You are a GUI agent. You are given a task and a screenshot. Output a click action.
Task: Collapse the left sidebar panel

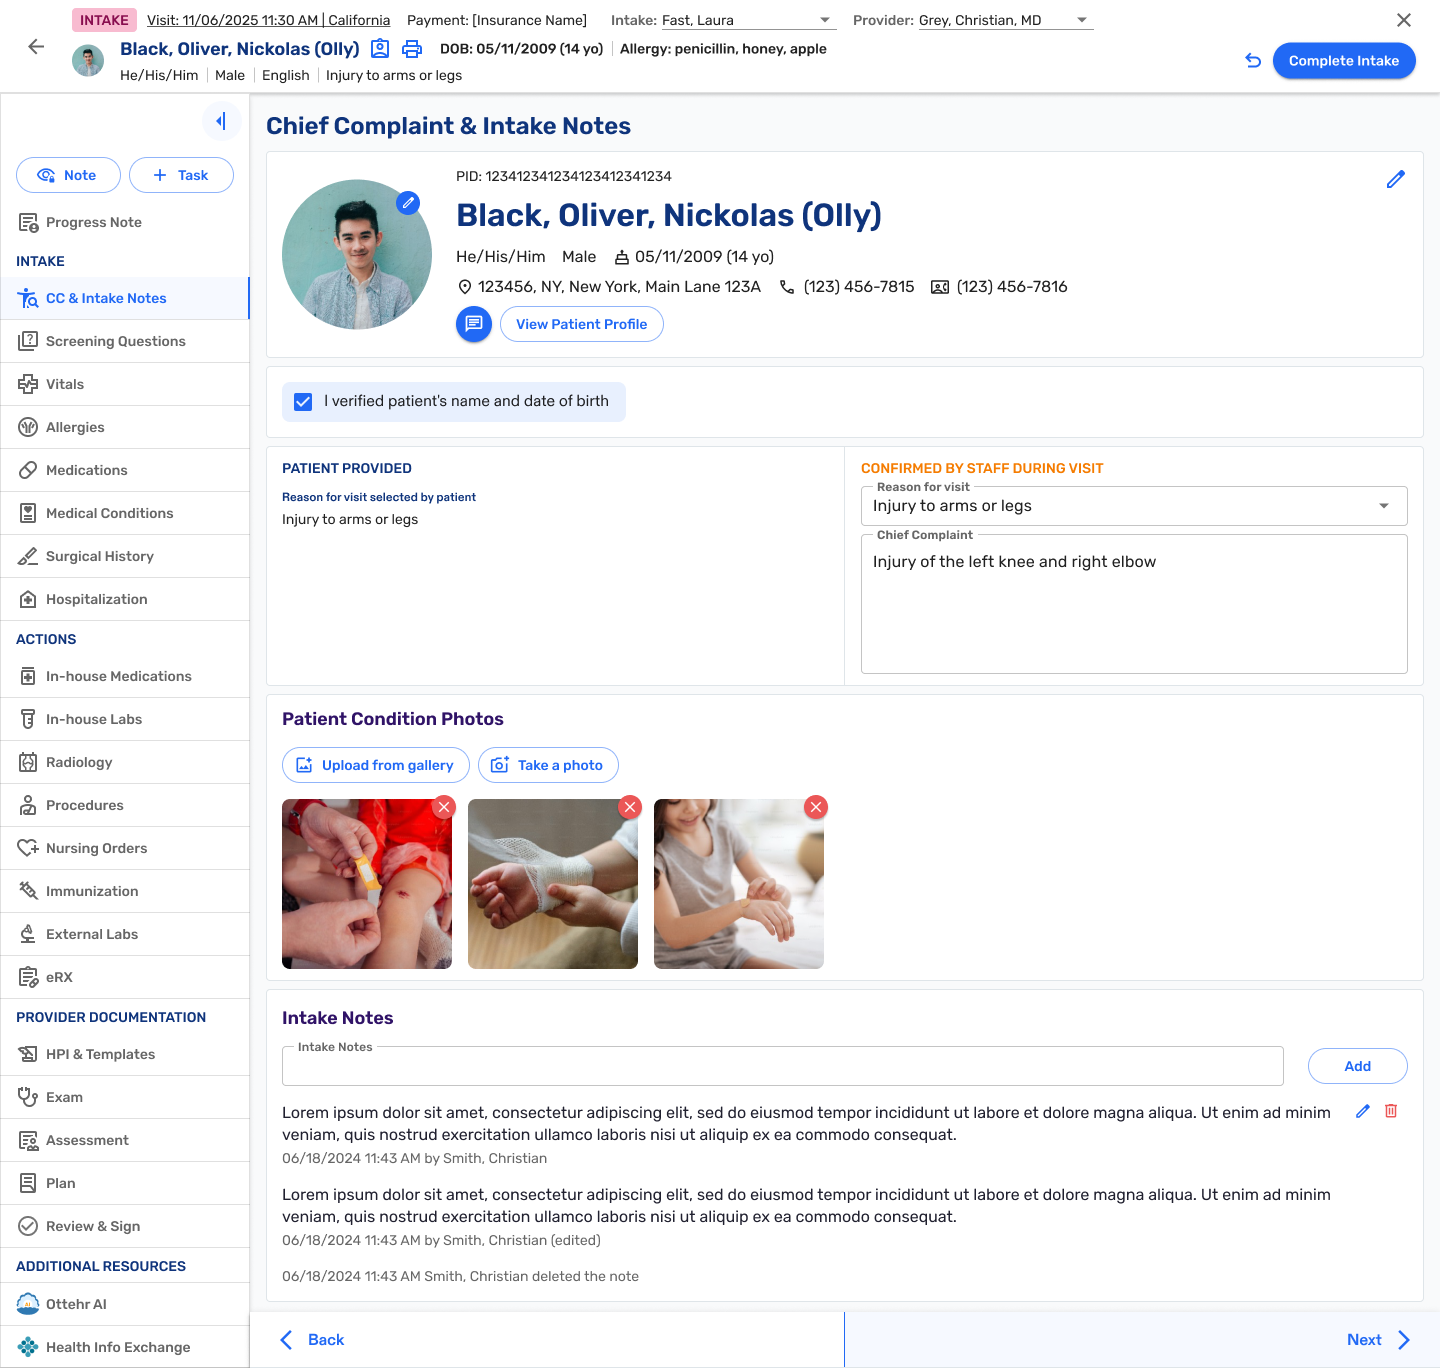221,121
